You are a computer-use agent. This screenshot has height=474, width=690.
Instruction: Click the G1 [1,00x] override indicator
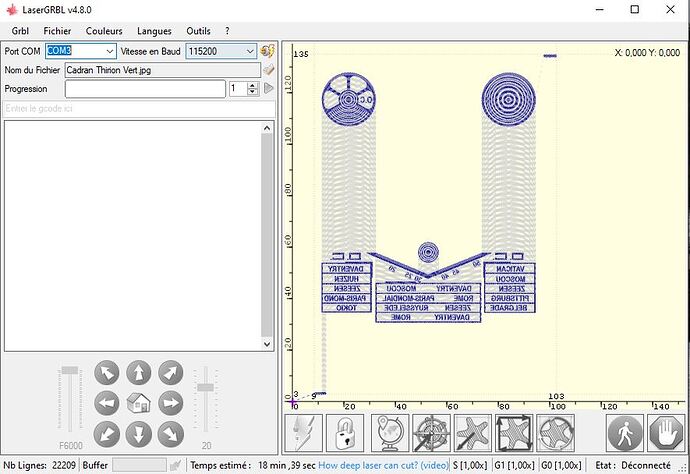coord(514,465)
